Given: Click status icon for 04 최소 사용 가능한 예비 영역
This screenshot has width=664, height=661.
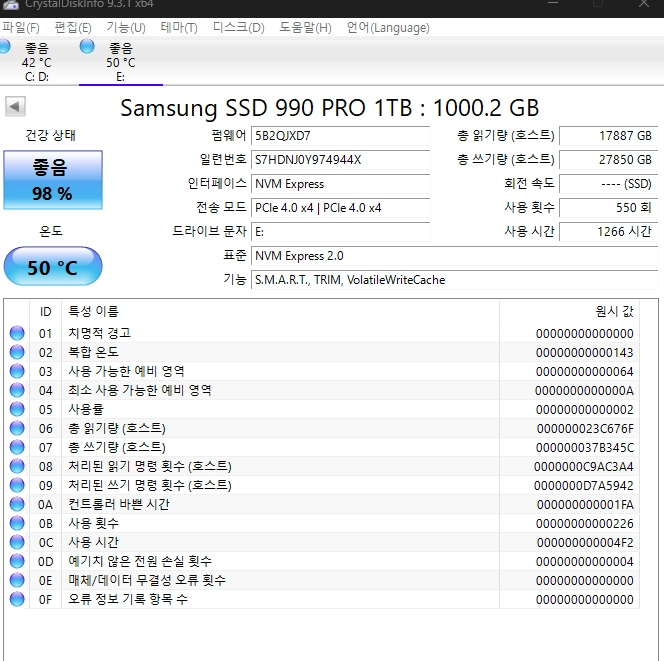Looking at the screenshot, I should coord(17,390).
